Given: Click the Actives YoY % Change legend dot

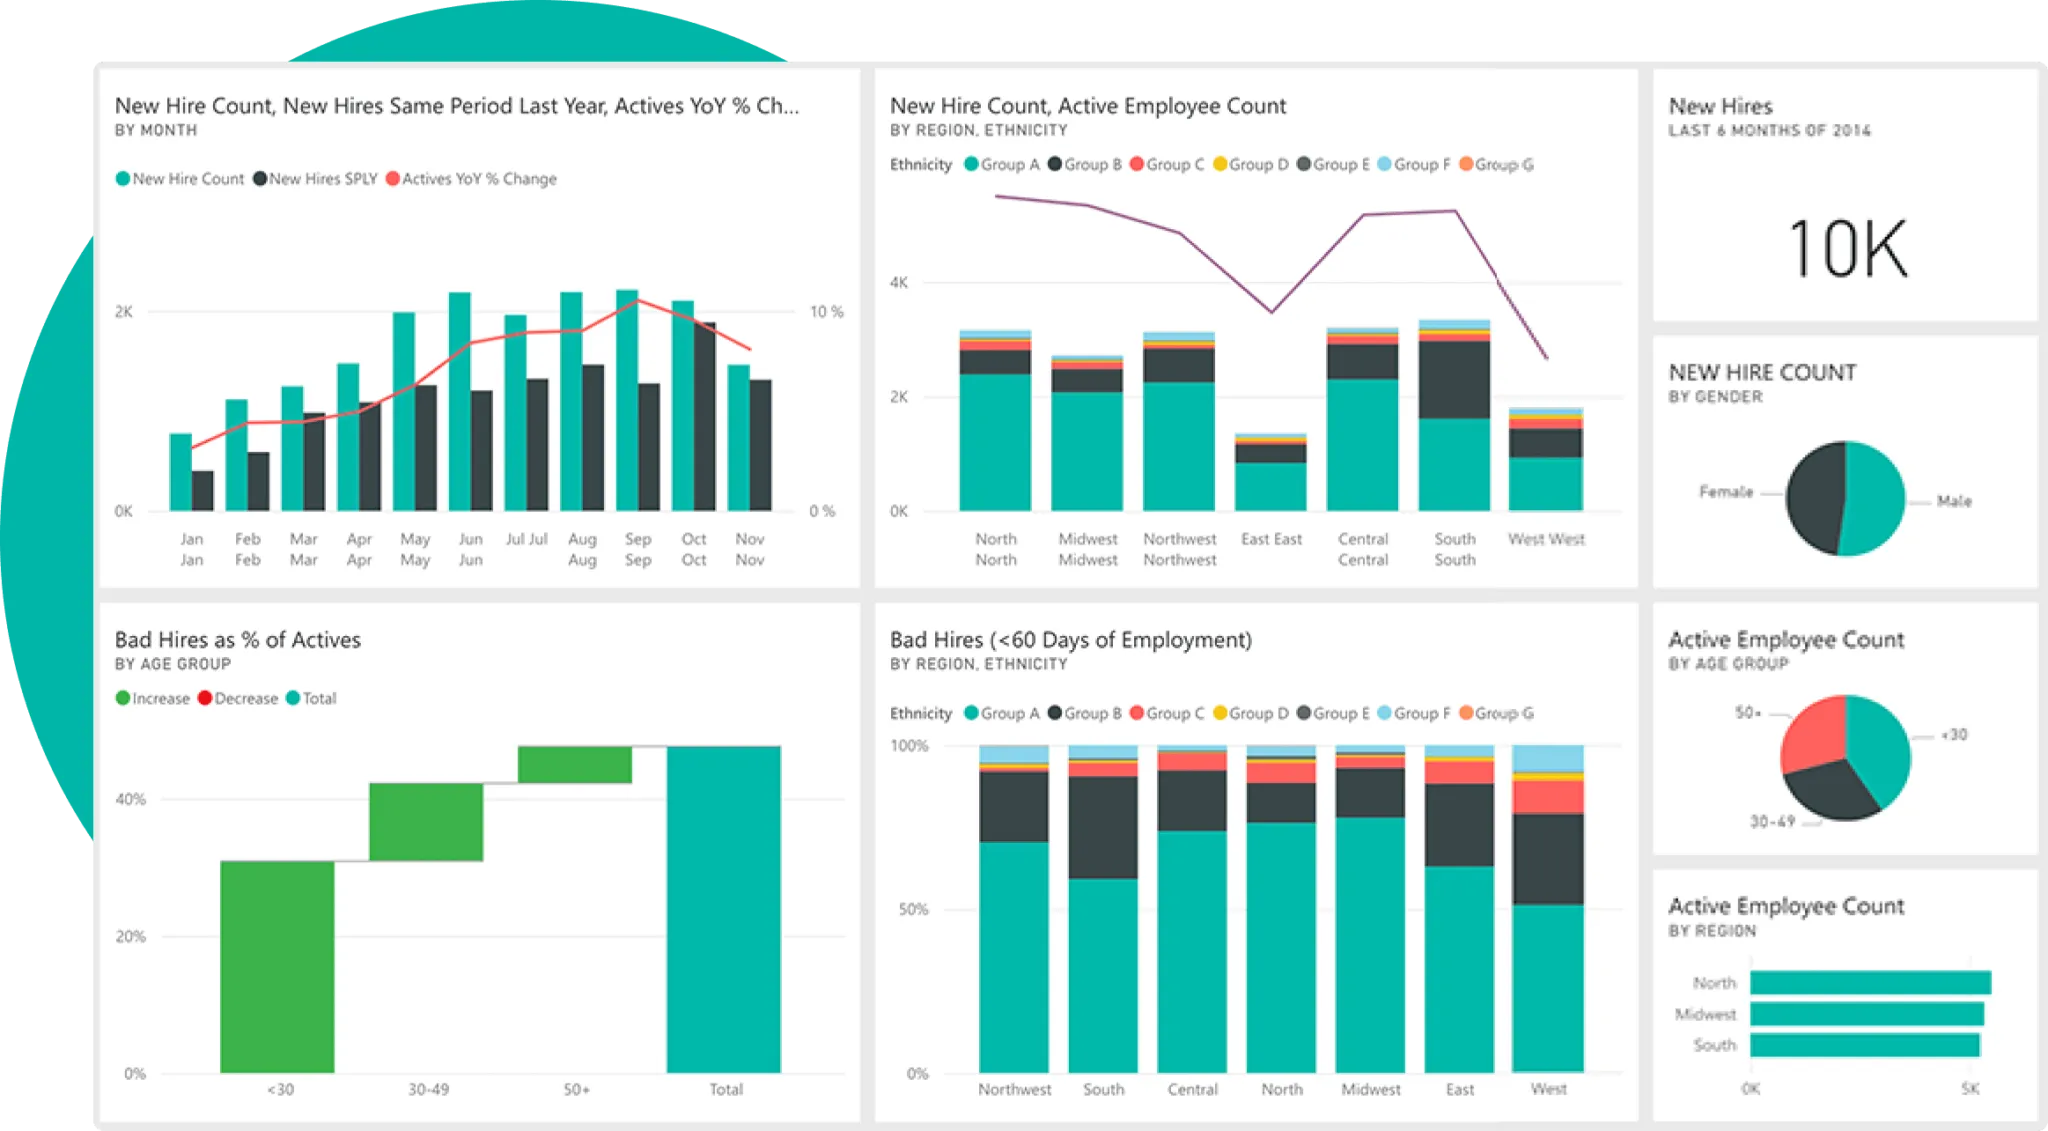Looking at the screenshot, I should (393, 179).
